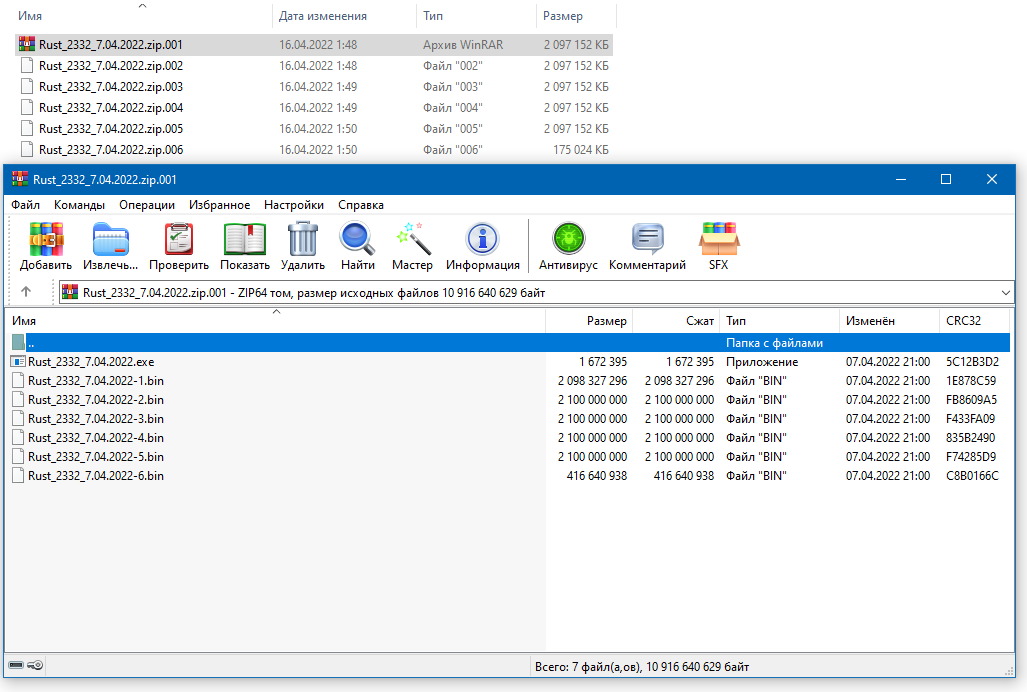
Task: Select Rust_2332_7.04.2022.zip.003 in Explorer
Action: point(110,87)
